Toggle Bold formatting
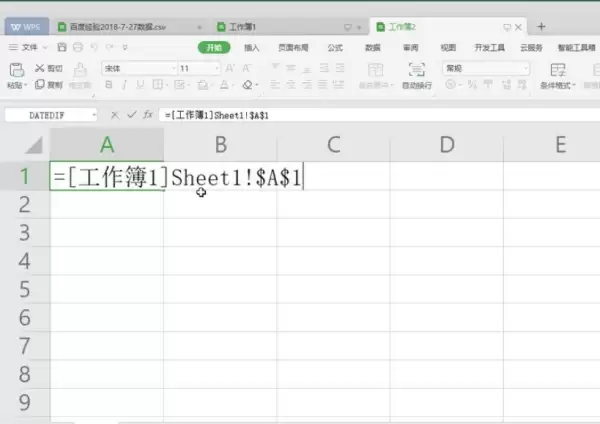 tap(109, 85)
